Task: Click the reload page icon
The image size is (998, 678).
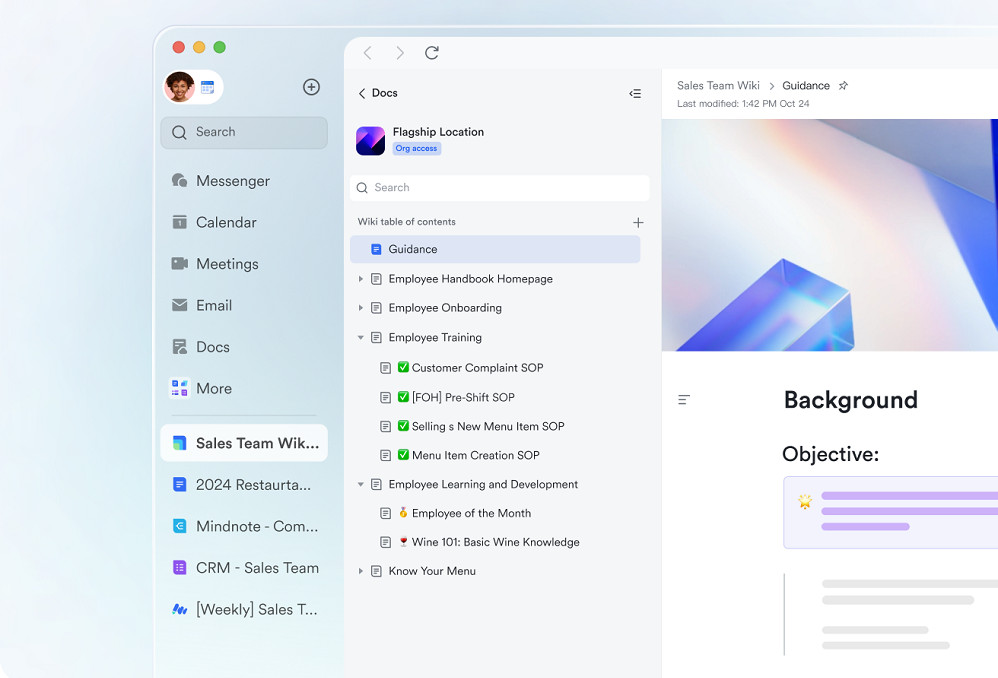Action: (x=431, y=53)
